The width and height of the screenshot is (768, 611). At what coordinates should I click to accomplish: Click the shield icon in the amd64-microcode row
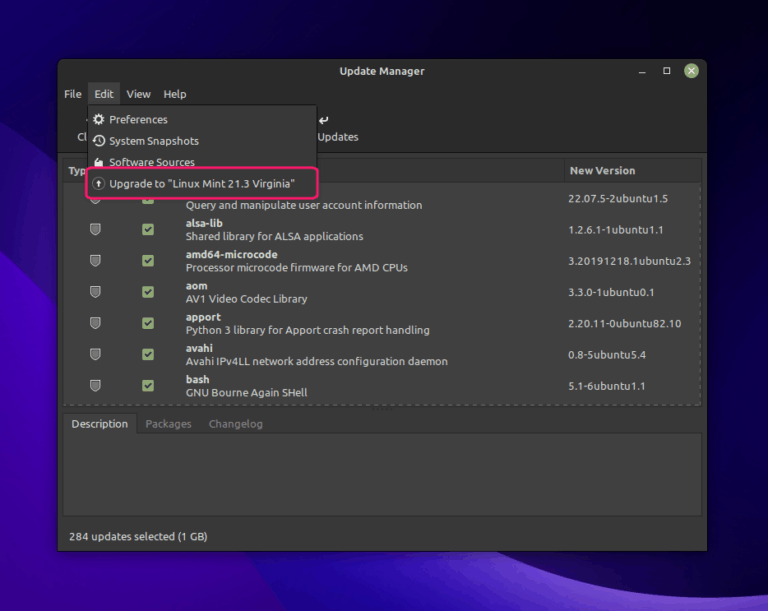tap(96, 261)
